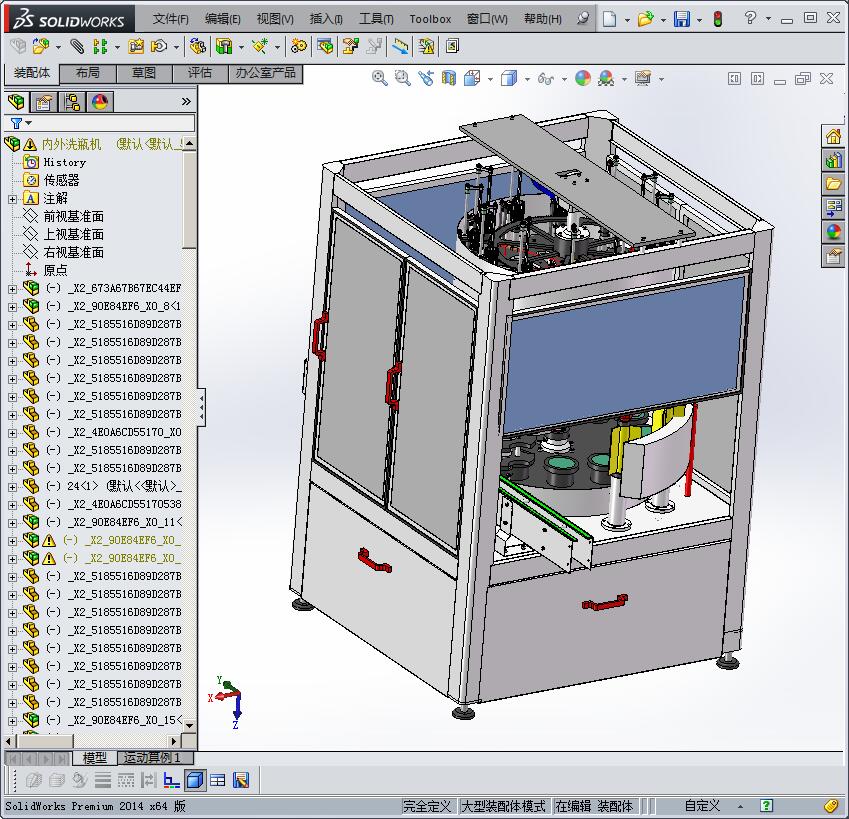The width and height of the screenshot is (849, 819).
Task: Click the Smart Fasteners icon
Action: [x=135, y=47]
